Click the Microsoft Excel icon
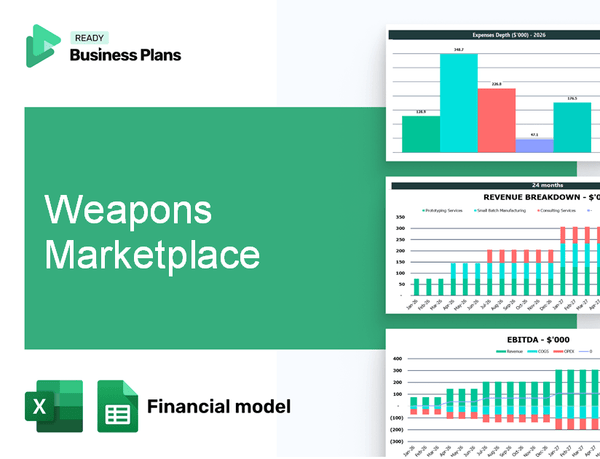 (x=52, y=406)
